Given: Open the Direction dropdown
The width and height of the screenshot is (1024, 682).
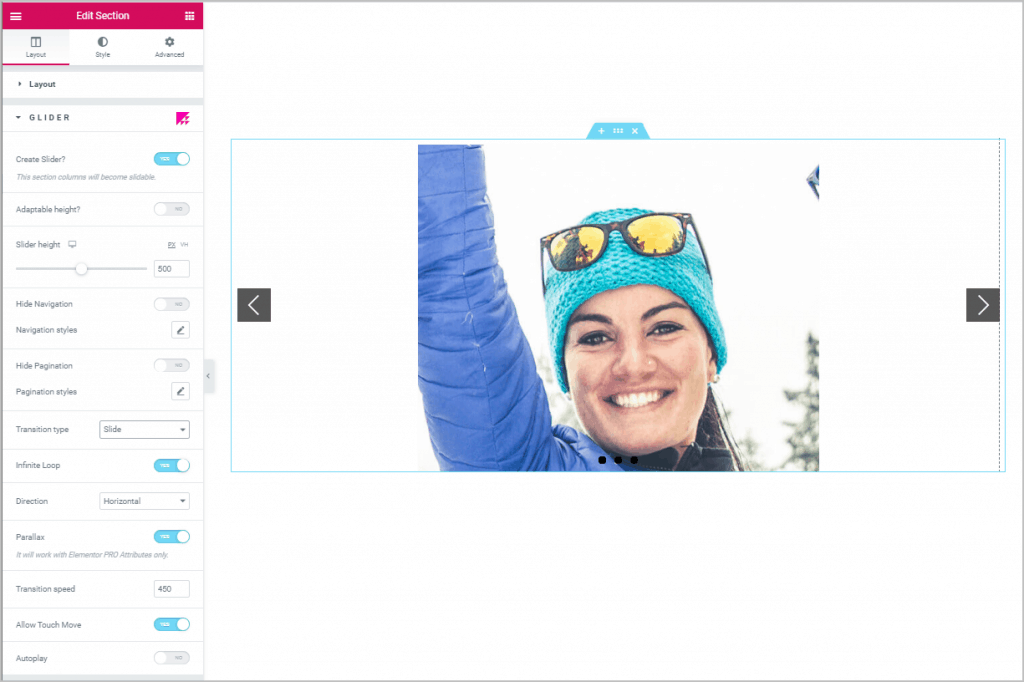Looking at the screenshot, I should 144,501.
